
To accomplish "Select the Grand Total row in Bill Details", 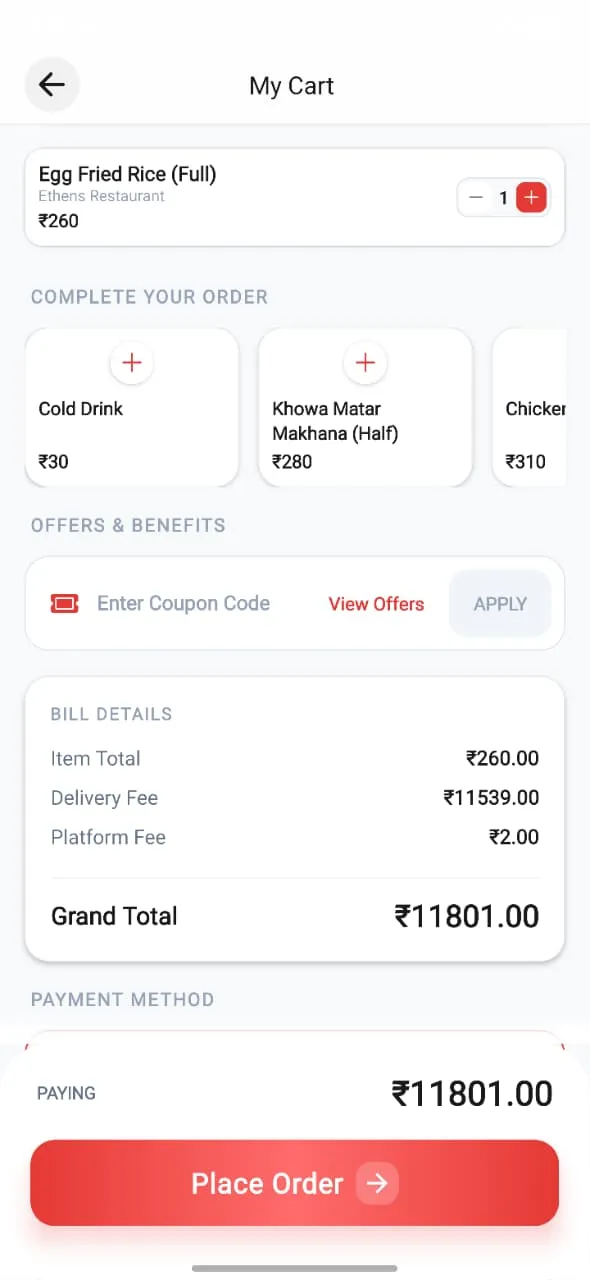I will coord(295,916).
